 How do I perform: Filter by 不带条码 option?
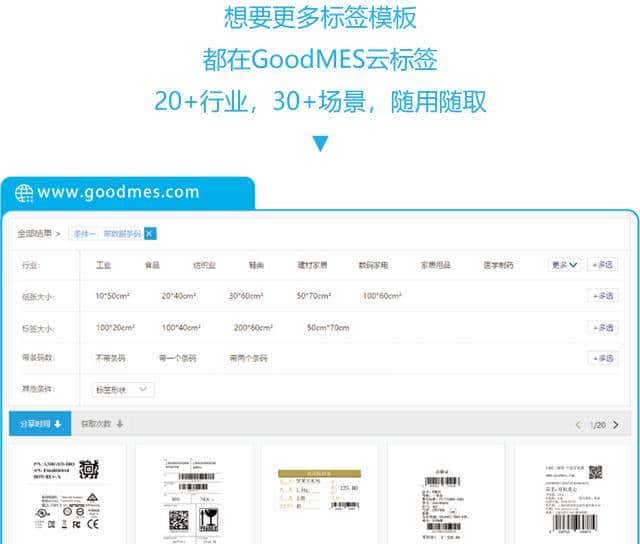point(111,358)
